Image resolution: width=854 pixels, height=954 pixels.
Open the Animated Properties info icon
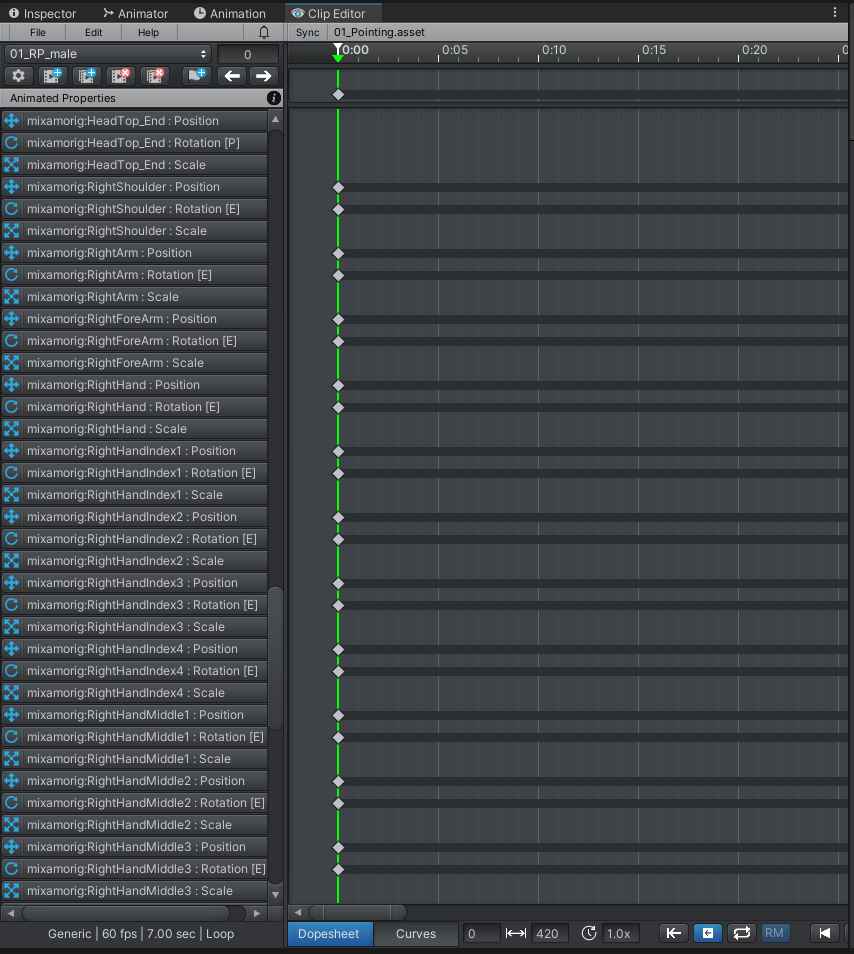[274, 98]
